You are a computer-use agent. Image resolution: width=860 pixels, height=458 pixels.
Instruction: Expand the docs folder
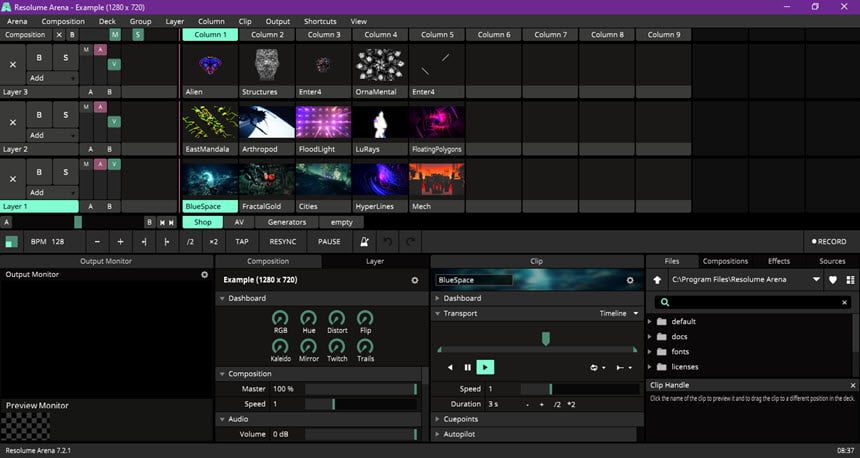click(x=650, y=337)
